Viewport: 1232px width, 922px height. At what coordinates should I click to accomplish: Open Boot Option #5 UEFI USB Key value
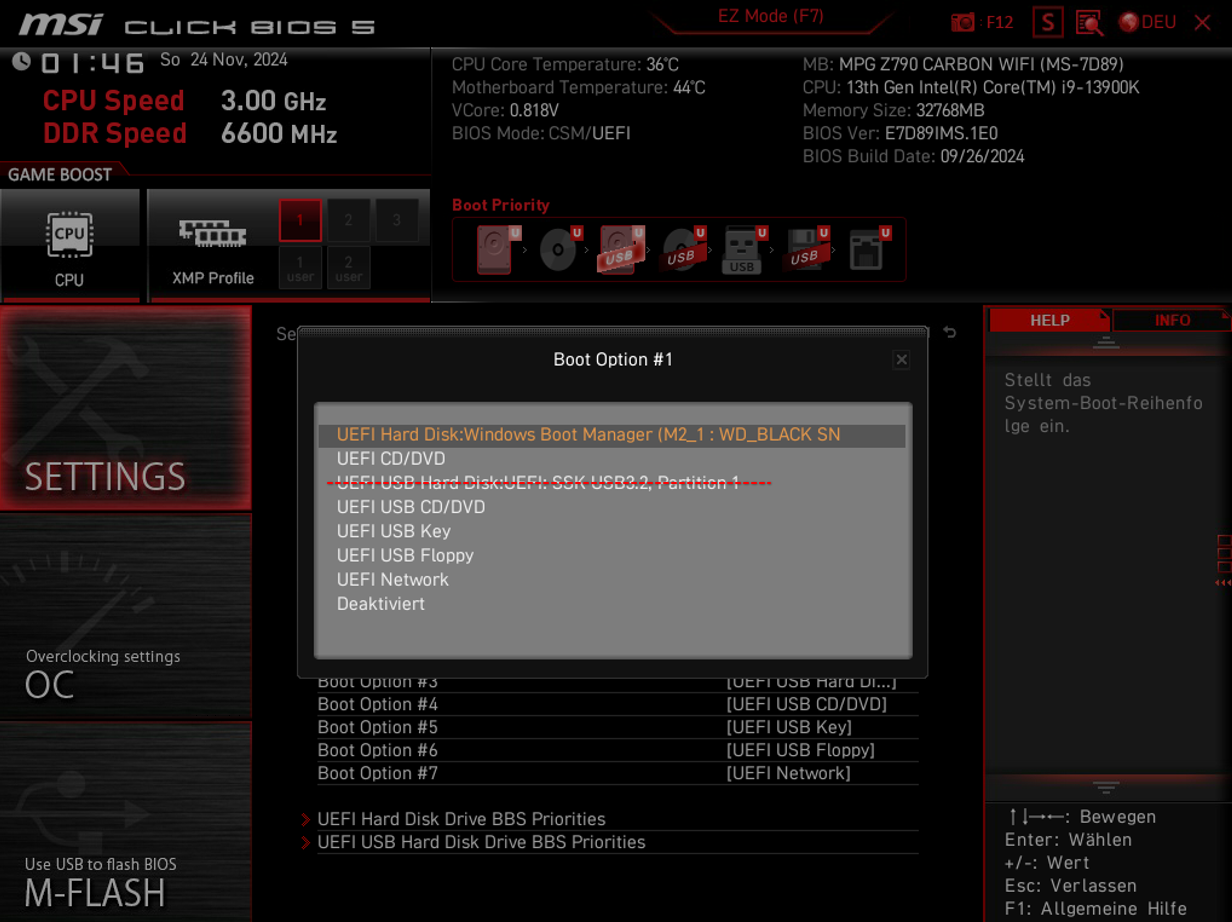point(789,727)
